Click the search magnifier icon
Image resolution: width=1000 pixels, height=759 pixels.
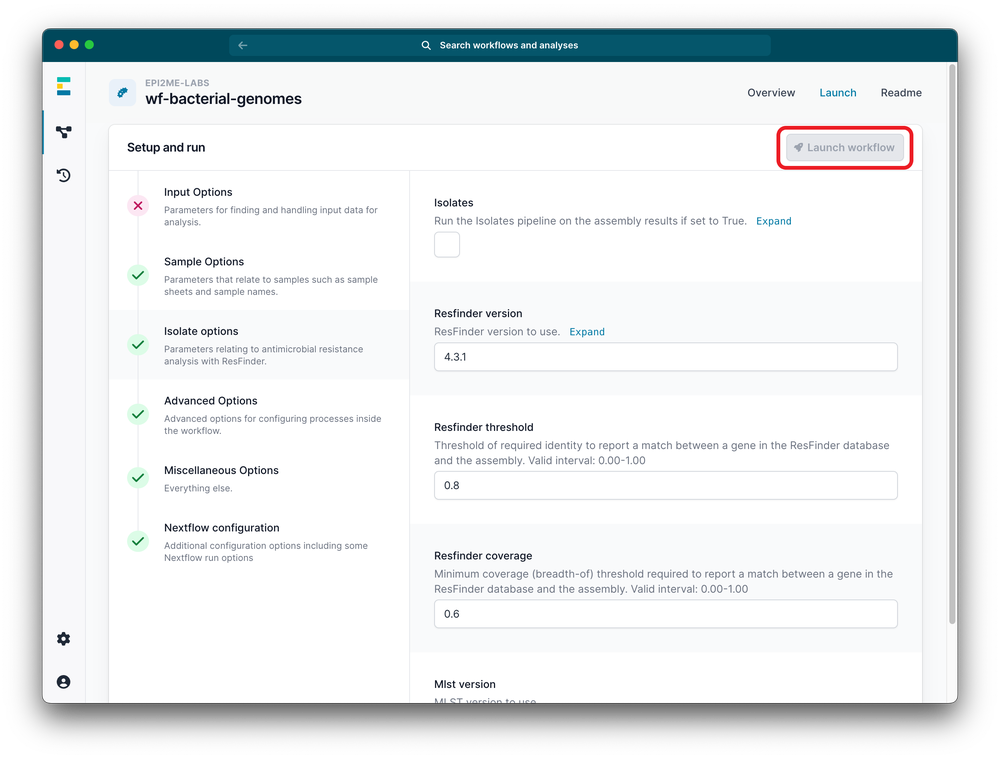point(426,45)
